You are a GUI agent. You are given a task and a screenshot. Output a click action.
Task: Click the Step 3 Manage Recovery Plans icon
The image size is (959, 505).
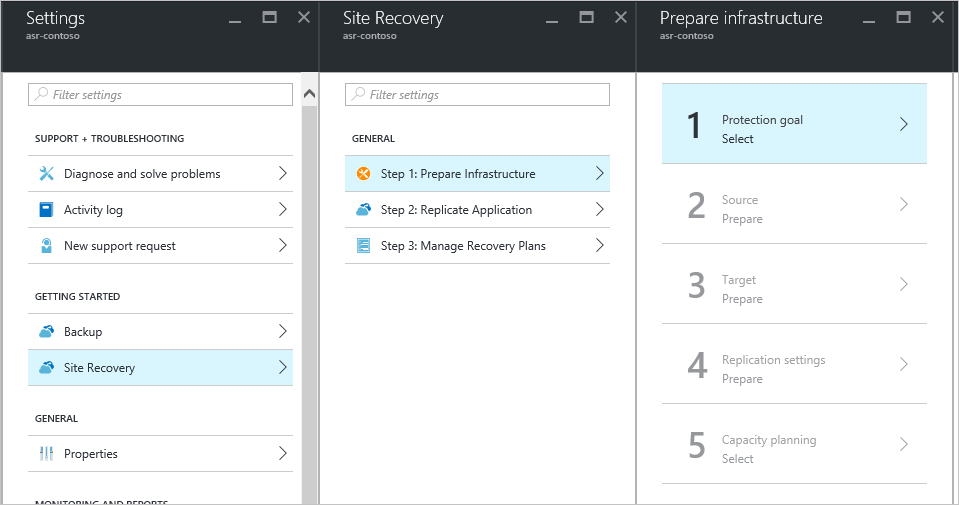click(x=363, y=246)
